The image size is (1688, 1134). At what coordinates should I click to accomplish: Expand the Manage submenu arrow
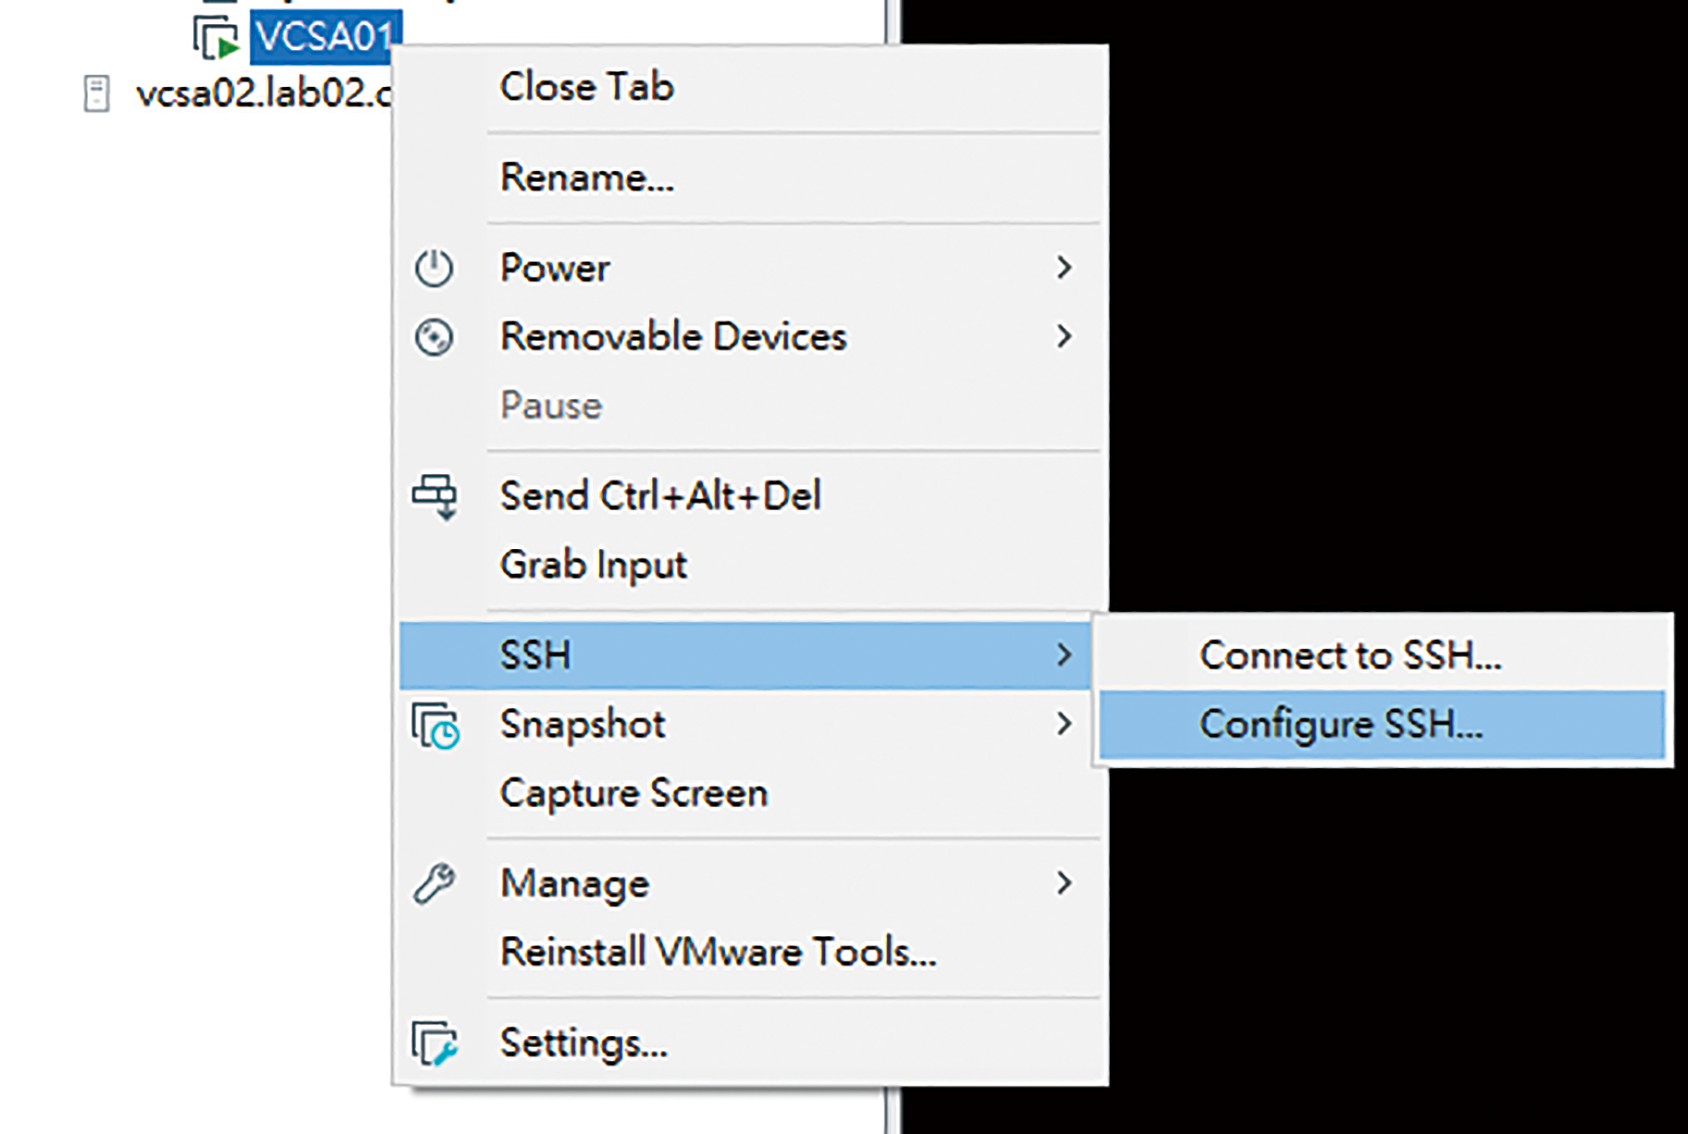click(1064, 883)
